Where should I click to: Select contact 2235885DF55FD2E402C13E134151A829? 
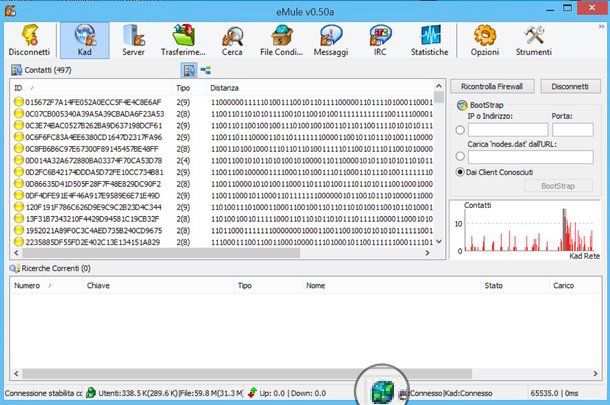(x=223, y=242)
